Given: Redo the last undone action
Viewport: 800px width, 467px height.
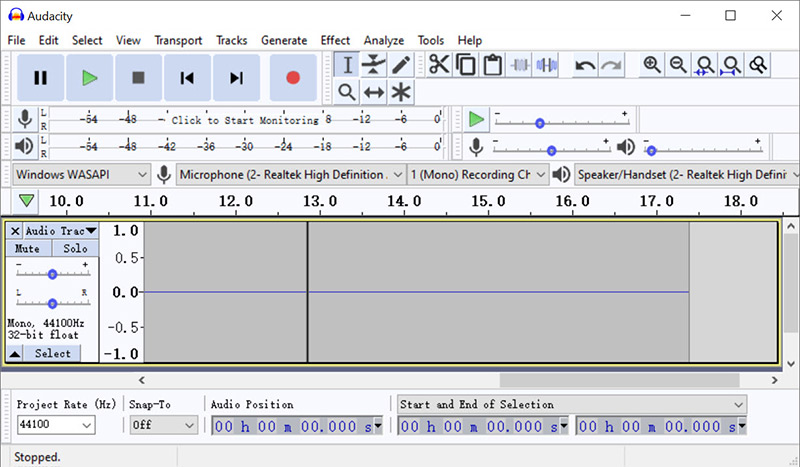Looking at the screenshot, I should [611, 65].
